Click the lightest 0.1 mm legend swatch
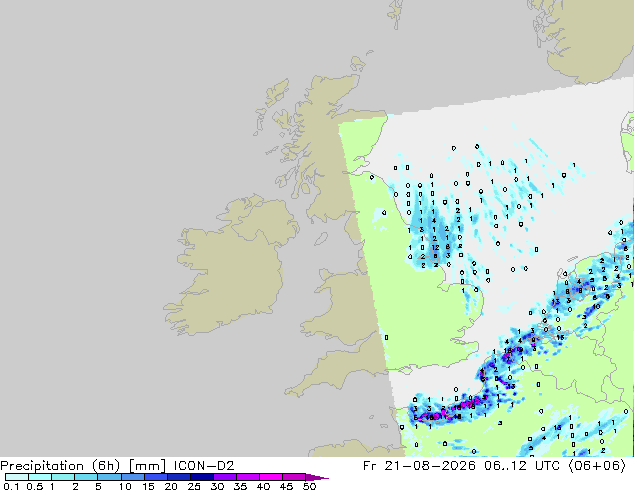The image size is (634, 490). [16, 477]
